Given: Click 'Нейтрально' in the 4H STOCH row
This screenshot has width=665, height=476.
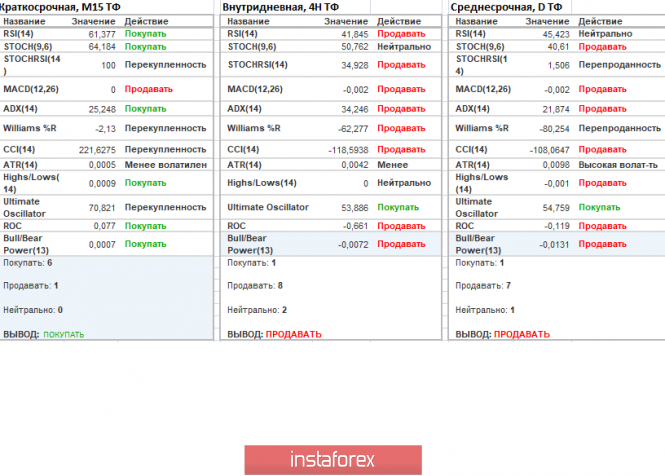Looking at the screenshot, I should pos(404,47).
